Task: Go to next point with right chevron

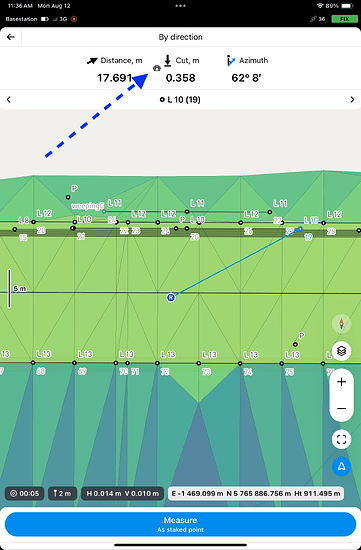Action: [352, 100]
